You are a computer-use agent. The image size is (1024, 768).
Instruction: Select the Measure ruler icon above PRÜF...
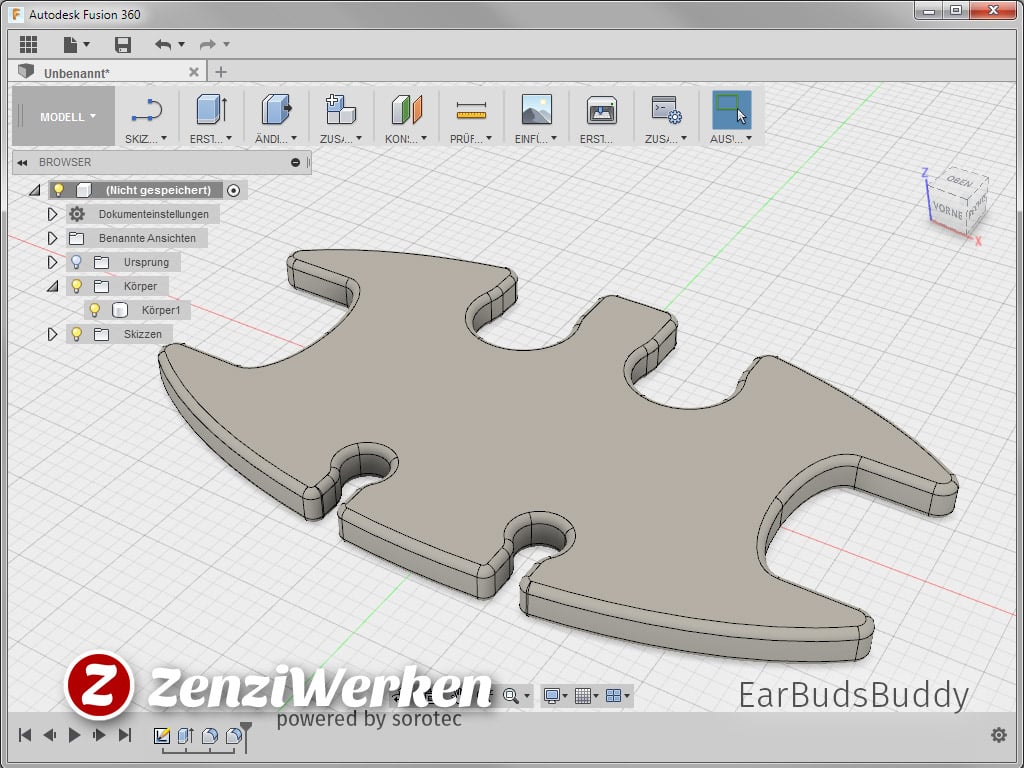click(471, 110)
